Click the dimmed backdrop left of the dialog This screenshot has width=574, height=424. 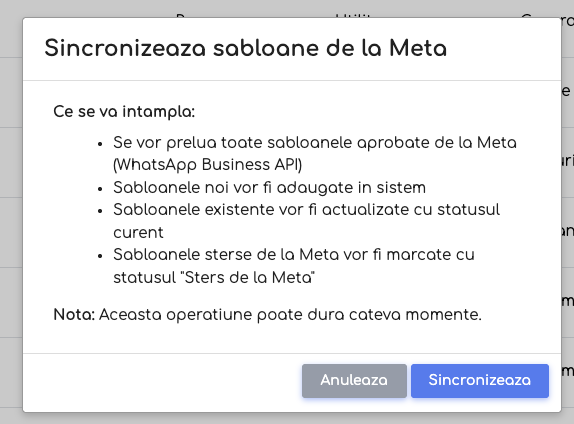coord(11,220)
